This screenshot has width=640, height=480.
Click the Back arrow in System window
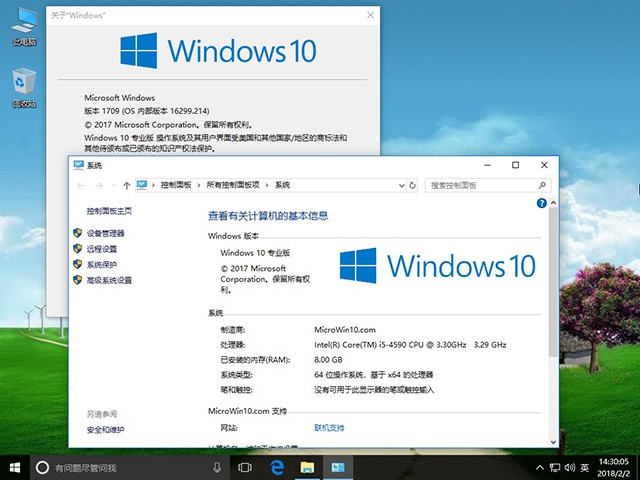click(x=81, y=186)
